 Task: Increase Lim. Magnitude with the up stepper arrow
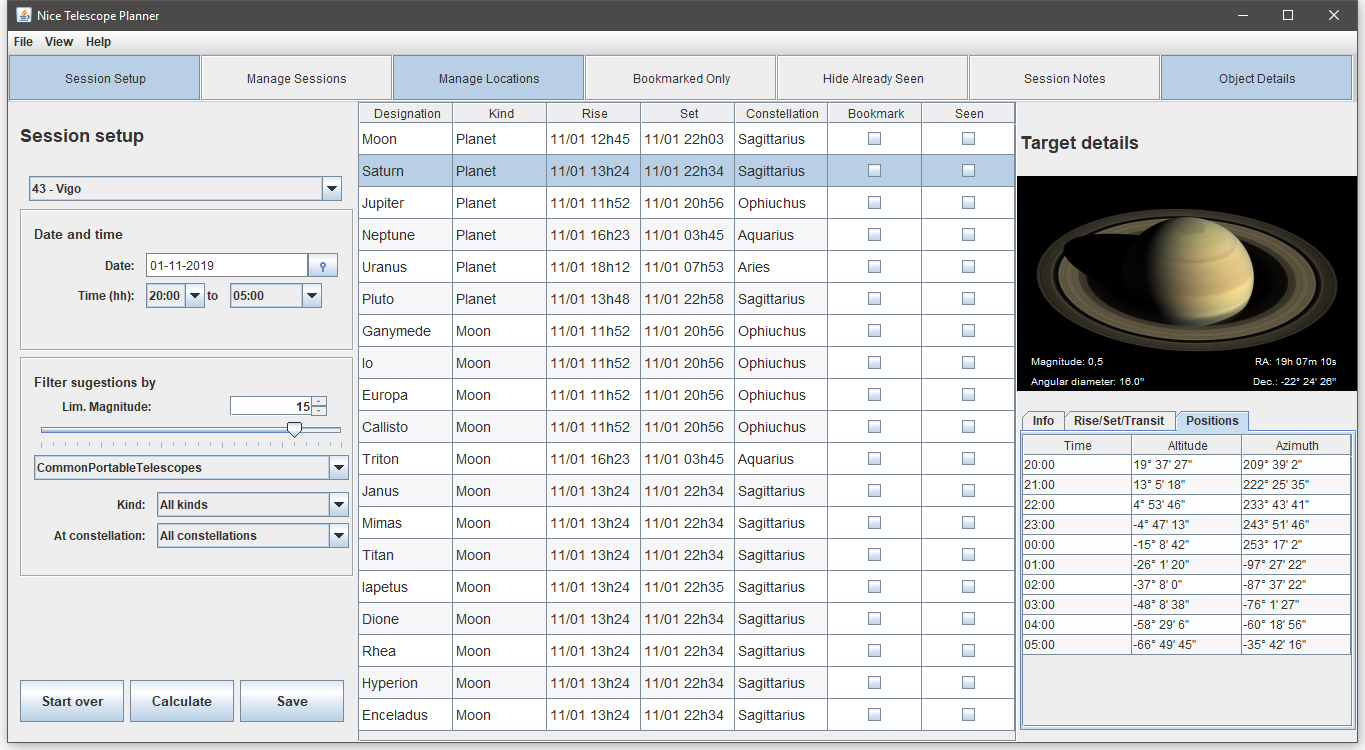pos(318,400)
